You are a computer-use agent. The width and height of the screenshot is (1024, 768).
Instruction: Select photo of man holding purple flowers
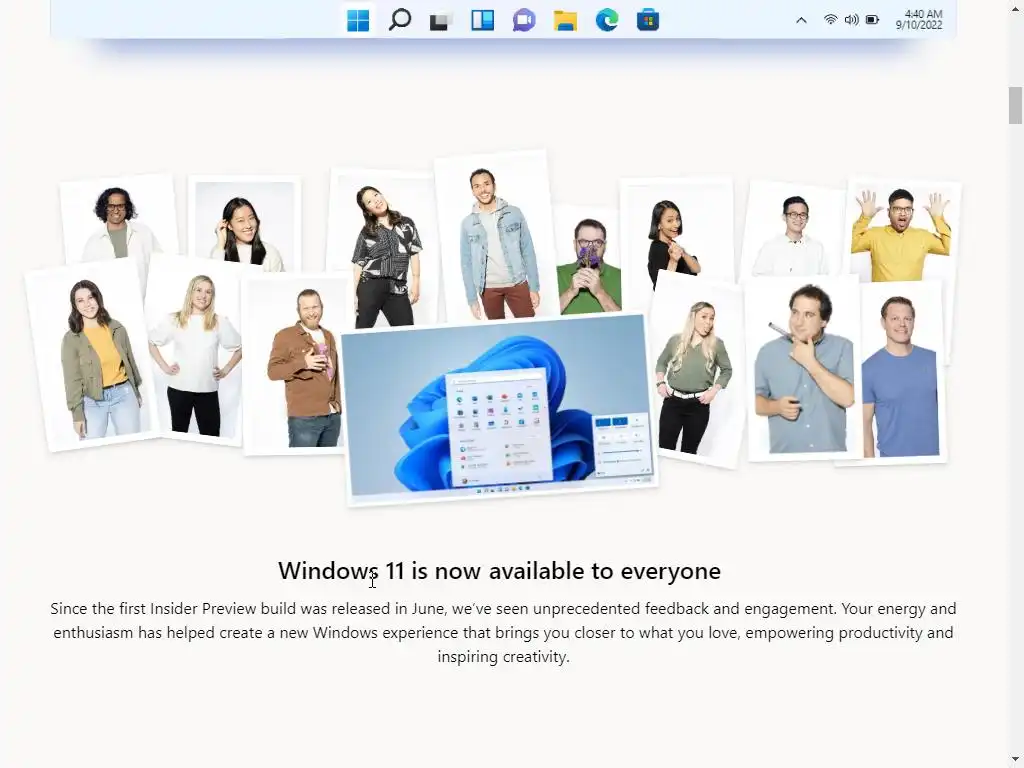coord(588,261)
